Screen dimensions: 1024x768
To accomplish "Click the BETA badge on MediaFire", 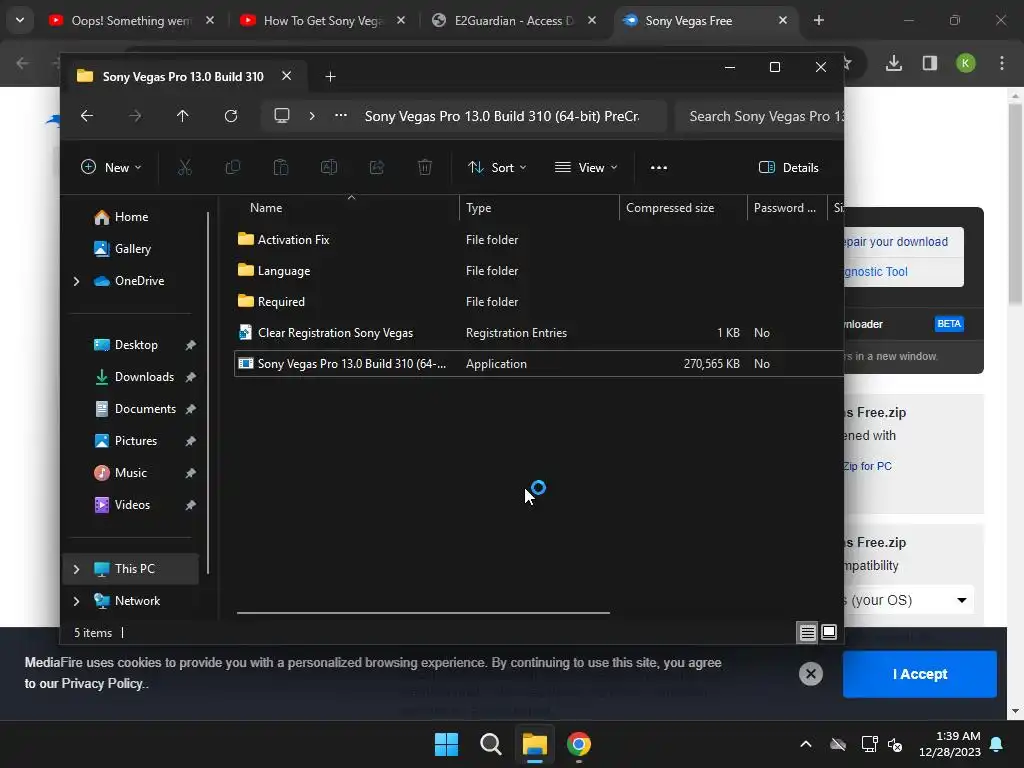I will point(949,324).
